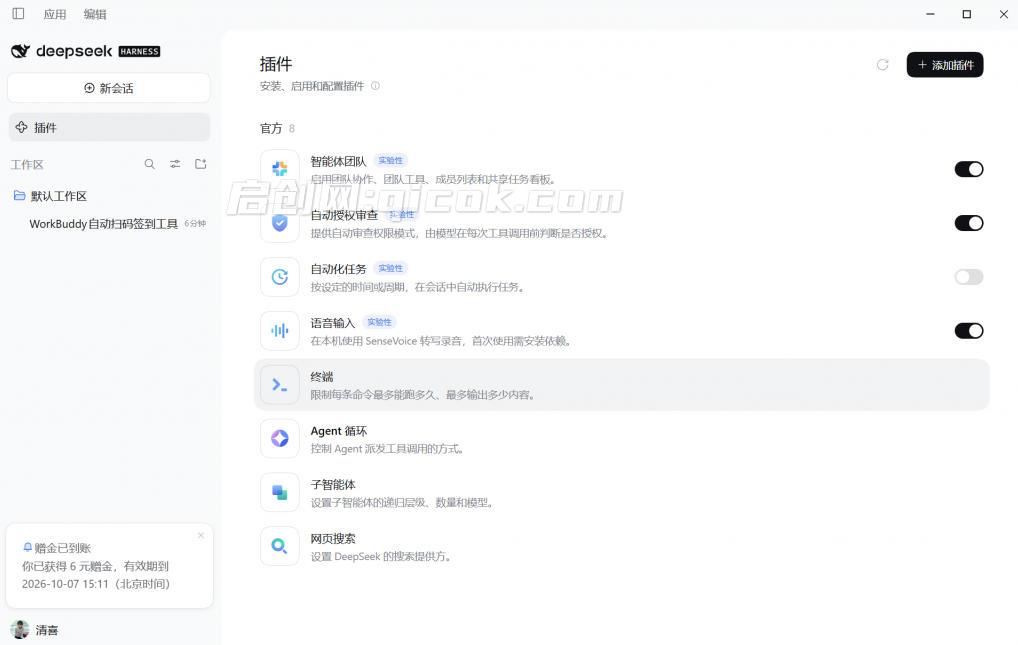Minimize the window
1018x645 pixels.
coord(930,14)
